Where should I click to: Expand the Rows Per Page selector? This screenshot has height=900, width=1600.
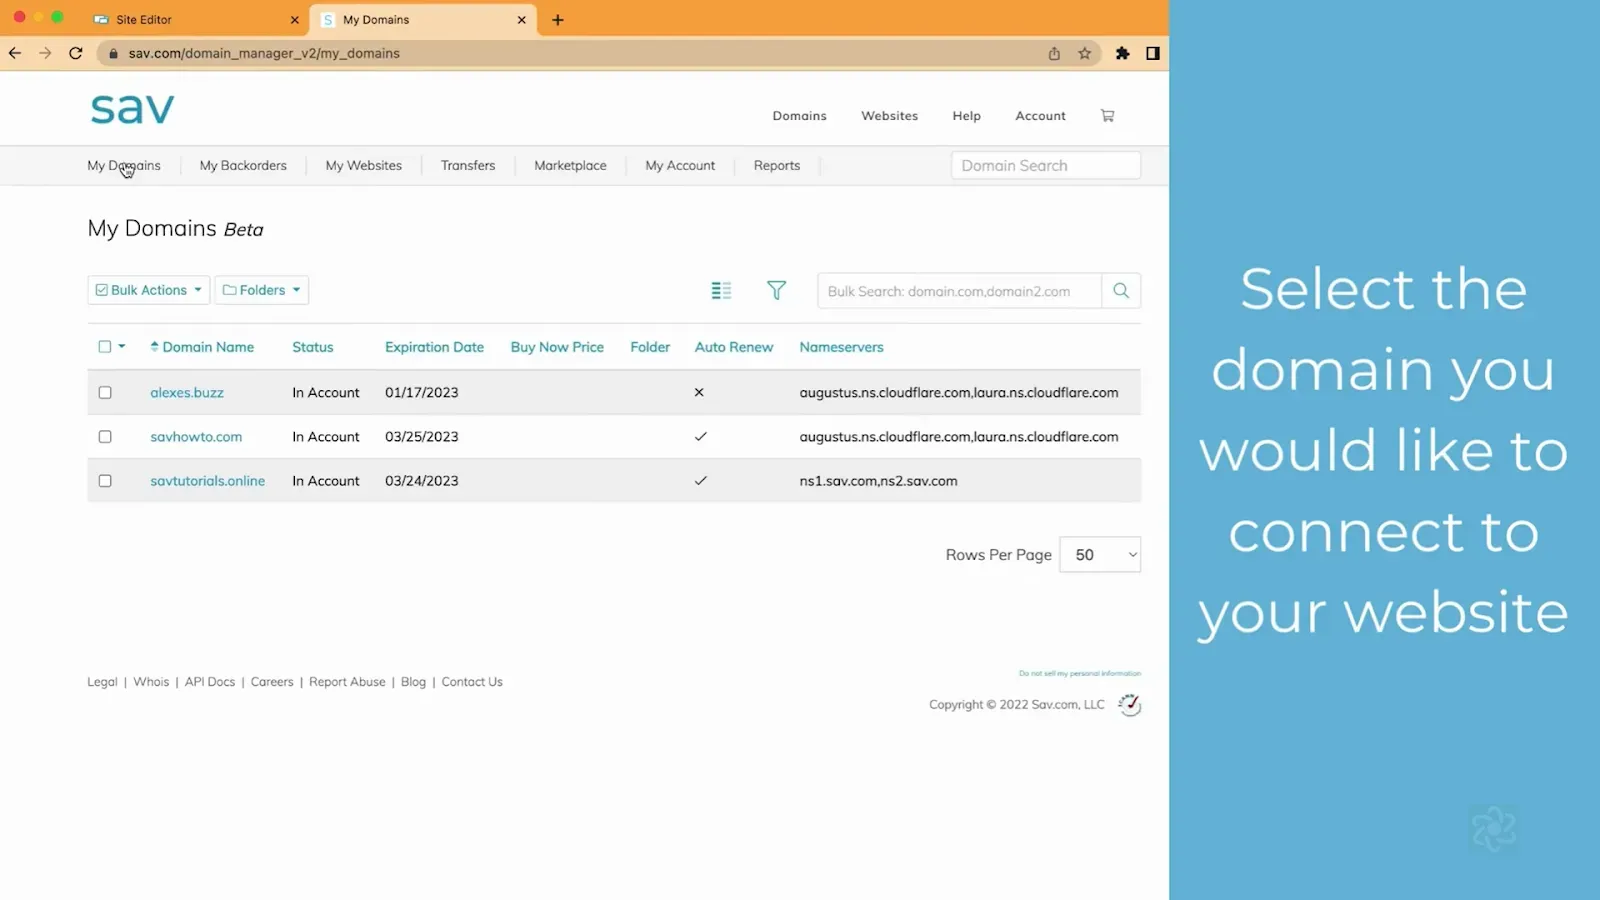click(x=1100, y=555)
